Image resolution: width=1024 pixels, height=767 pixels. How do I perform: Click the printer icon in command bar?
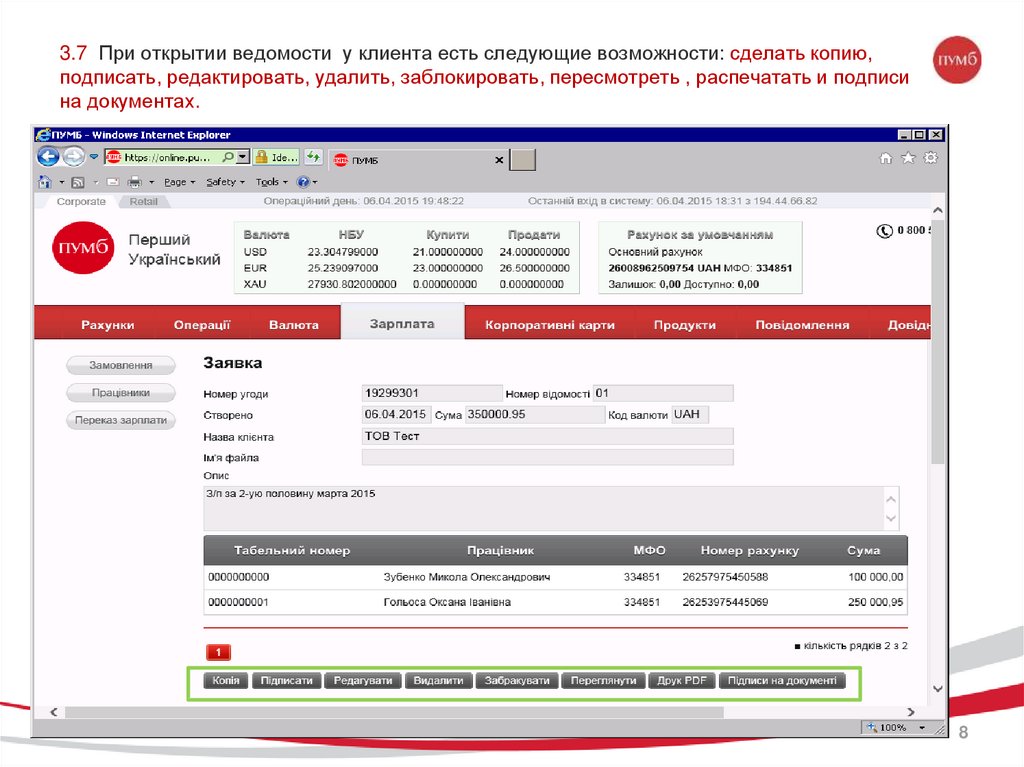click(135, 182)
